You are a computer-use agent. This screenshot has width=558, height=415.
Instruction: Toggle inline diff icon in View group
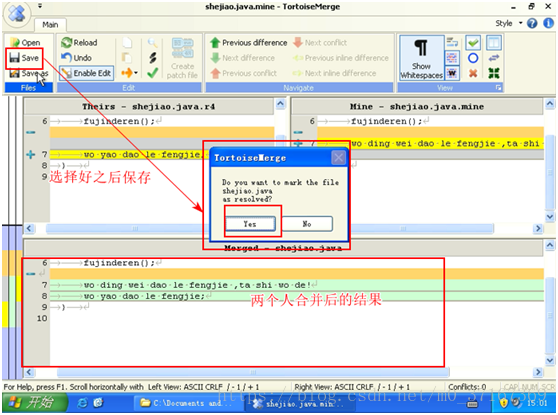(452, 58)
